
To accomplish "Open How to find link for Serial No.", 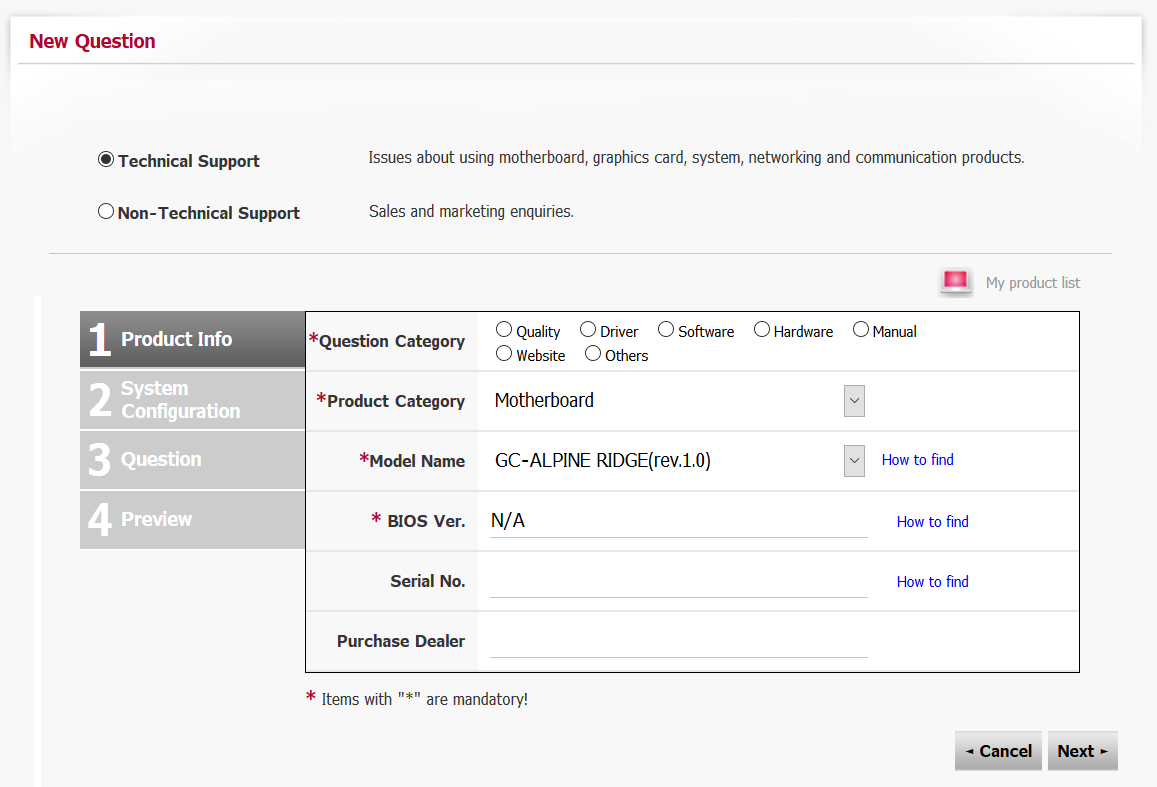I will point(933,581).
